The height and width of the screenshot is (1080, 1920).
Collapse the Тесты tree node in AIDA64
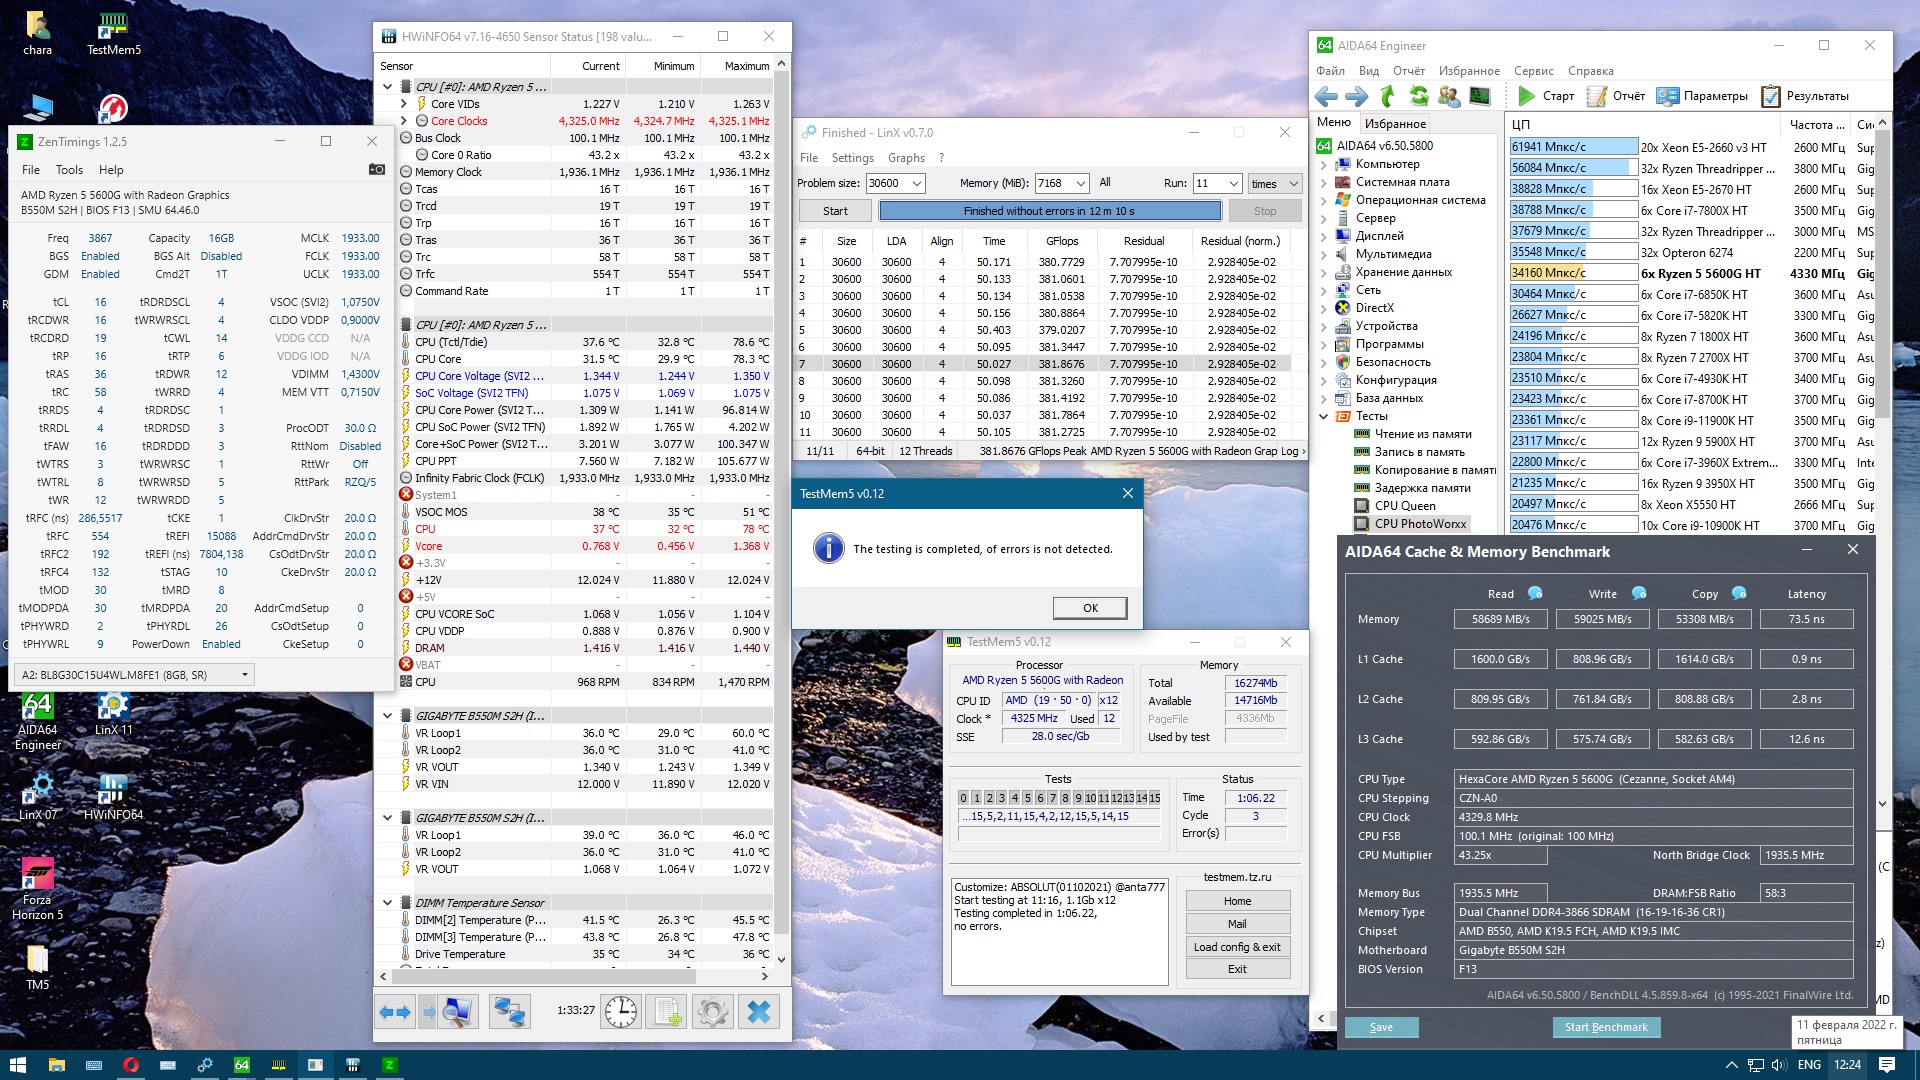pos(1324,416)
